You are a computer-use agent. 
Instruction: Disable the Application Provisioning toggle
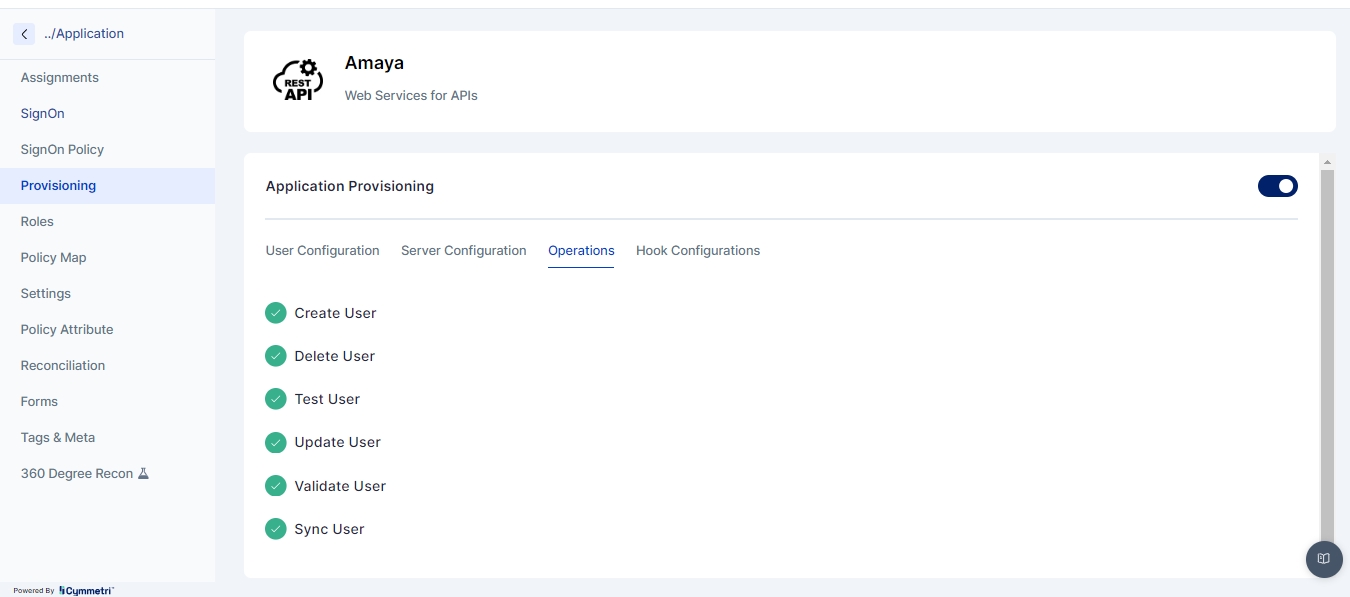click(1277, 186)
